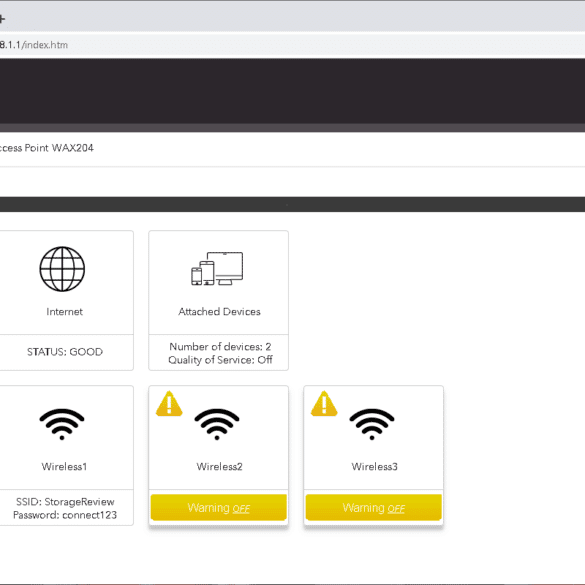Open a new browser tab with plus
The image size is (585, 585).
(x=1, y=19)
